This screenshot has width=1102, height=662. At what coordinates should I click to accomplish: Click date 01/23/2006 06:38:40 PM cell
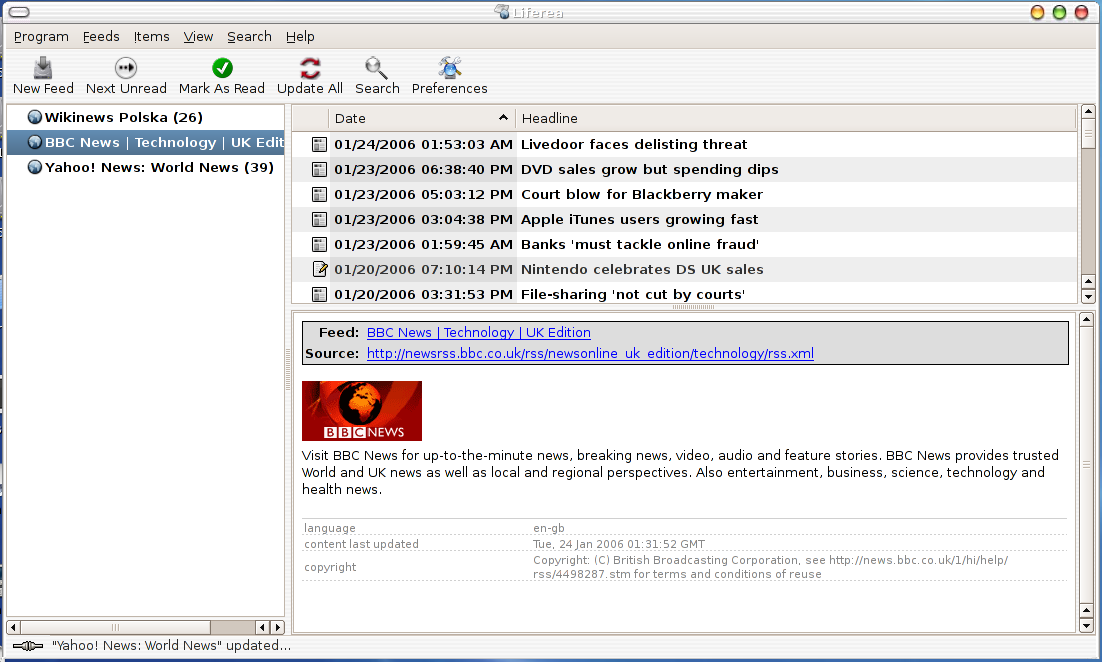tap(423, 169)
